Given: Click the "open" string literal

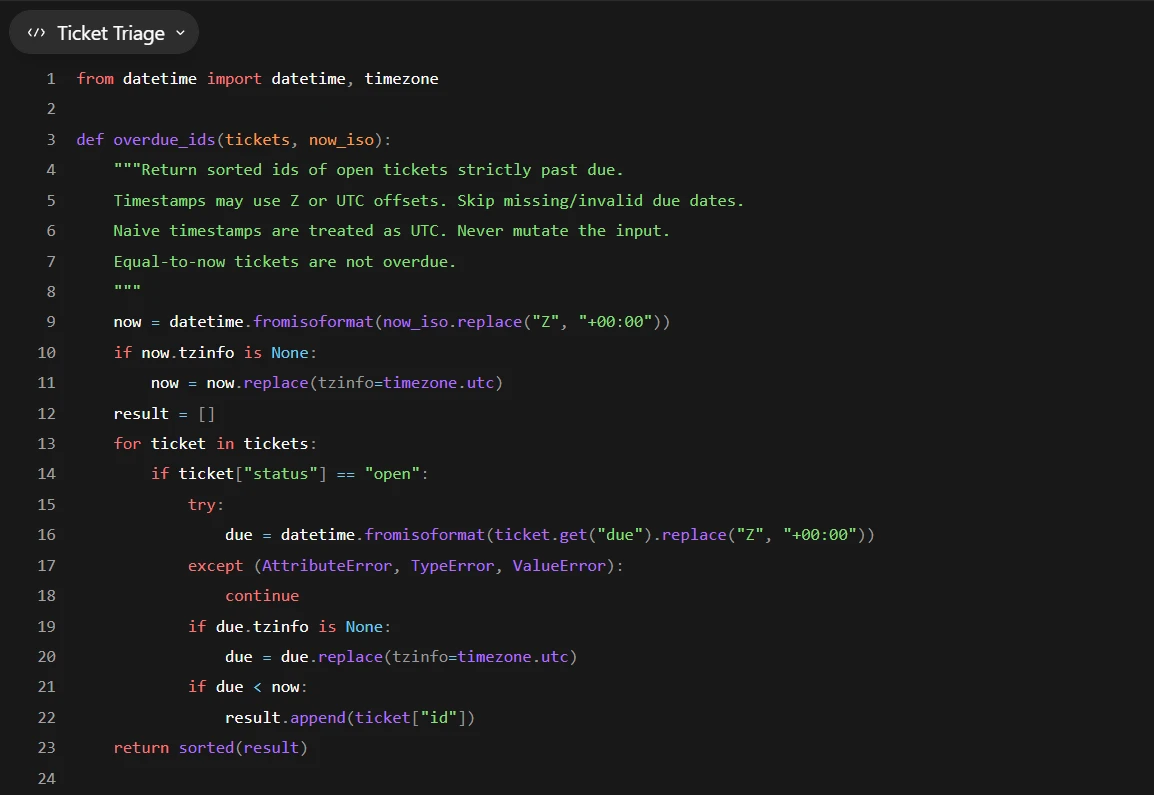Looking at the screenshot, I should pyautogui.click(x=392, y=474).
